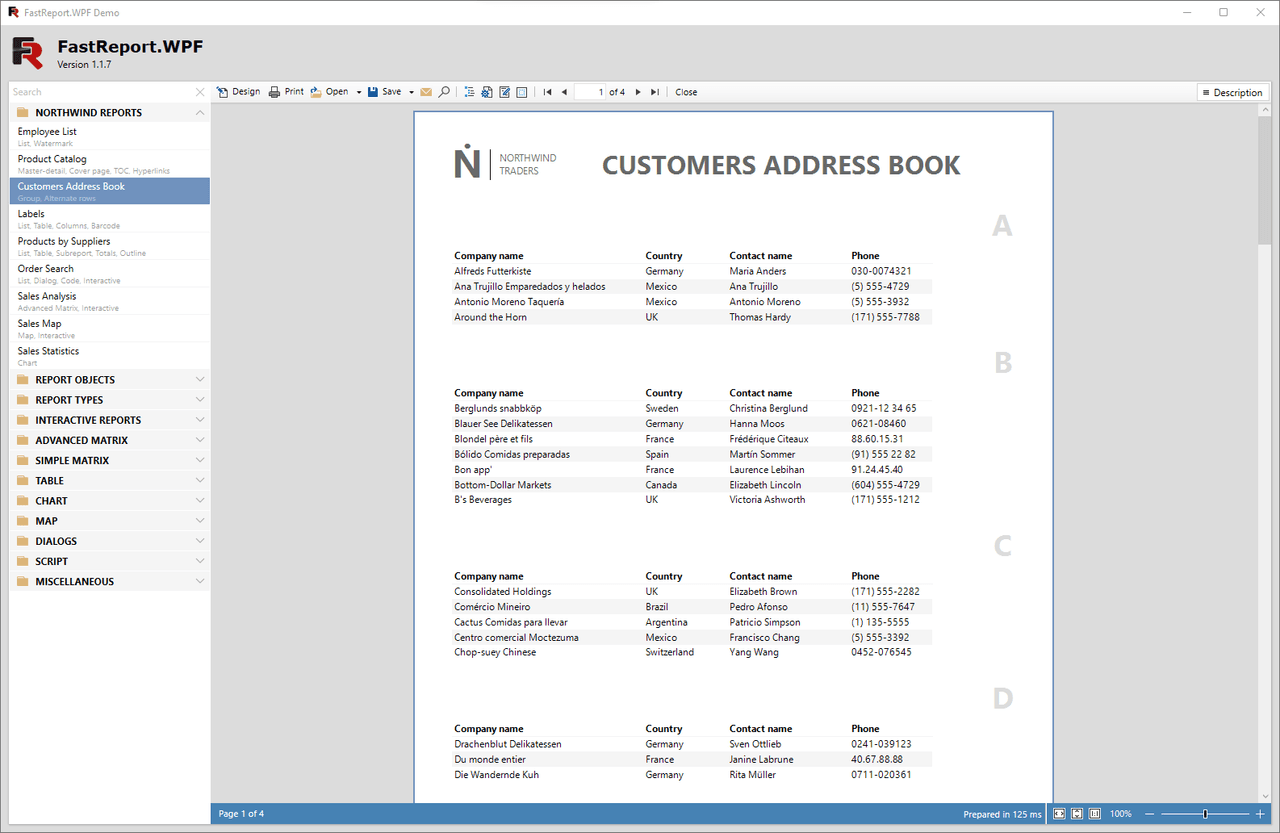The height and width of the screenshot is (833, 1280).
Task: Open the Order Search report
Action: click(110, 274)
